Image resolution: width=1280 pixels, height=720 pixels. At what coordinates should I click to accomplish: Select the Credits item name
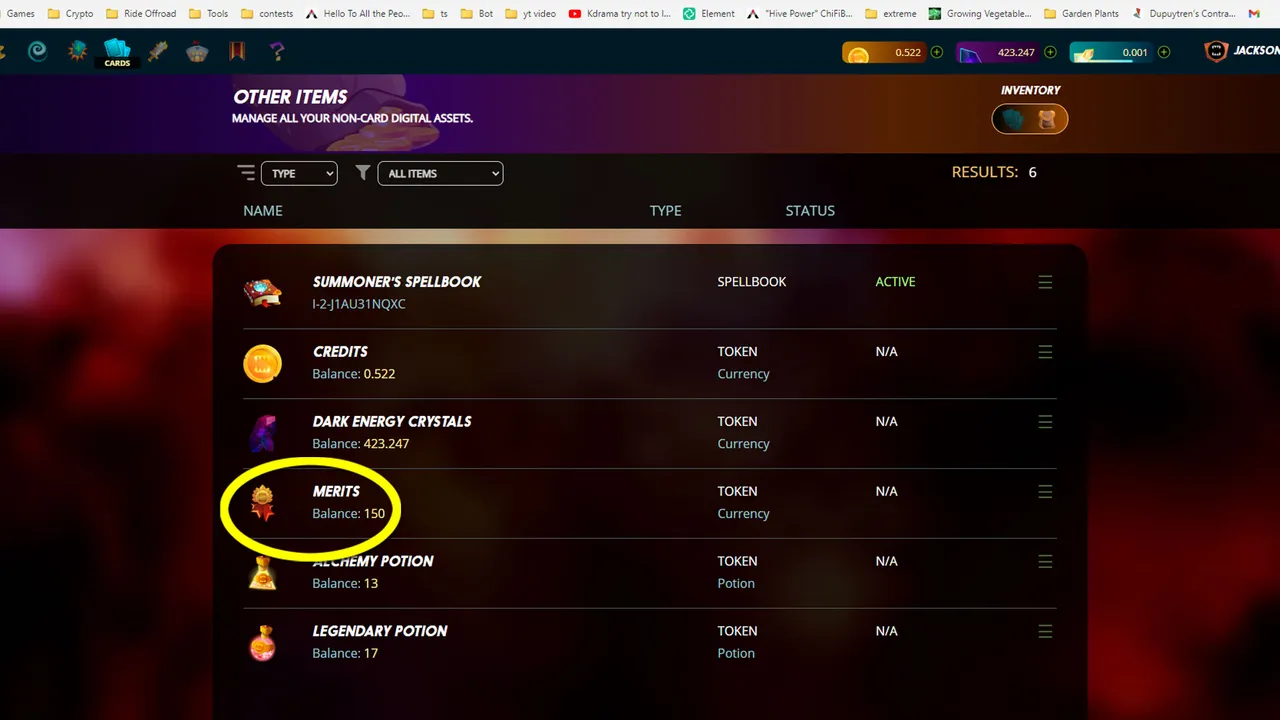tap(340, 352)
